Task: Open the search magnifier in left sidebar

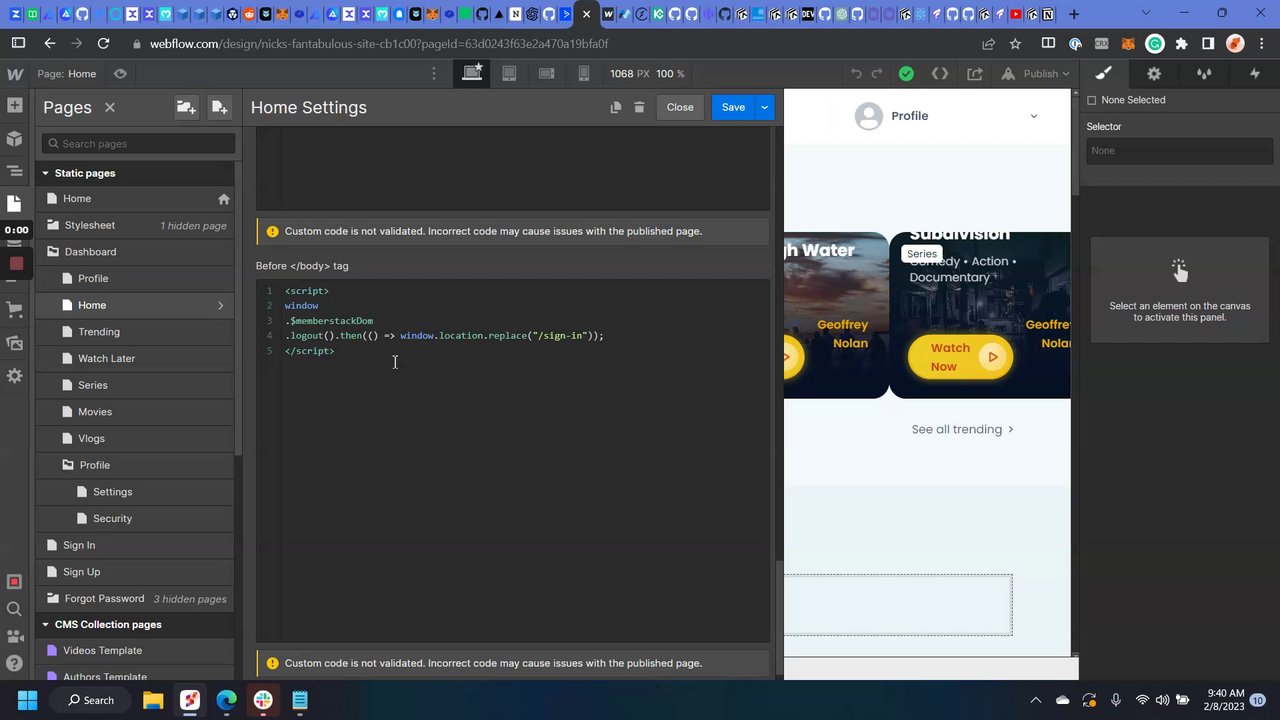Action: pyautogui.click(x=14, y=609)
